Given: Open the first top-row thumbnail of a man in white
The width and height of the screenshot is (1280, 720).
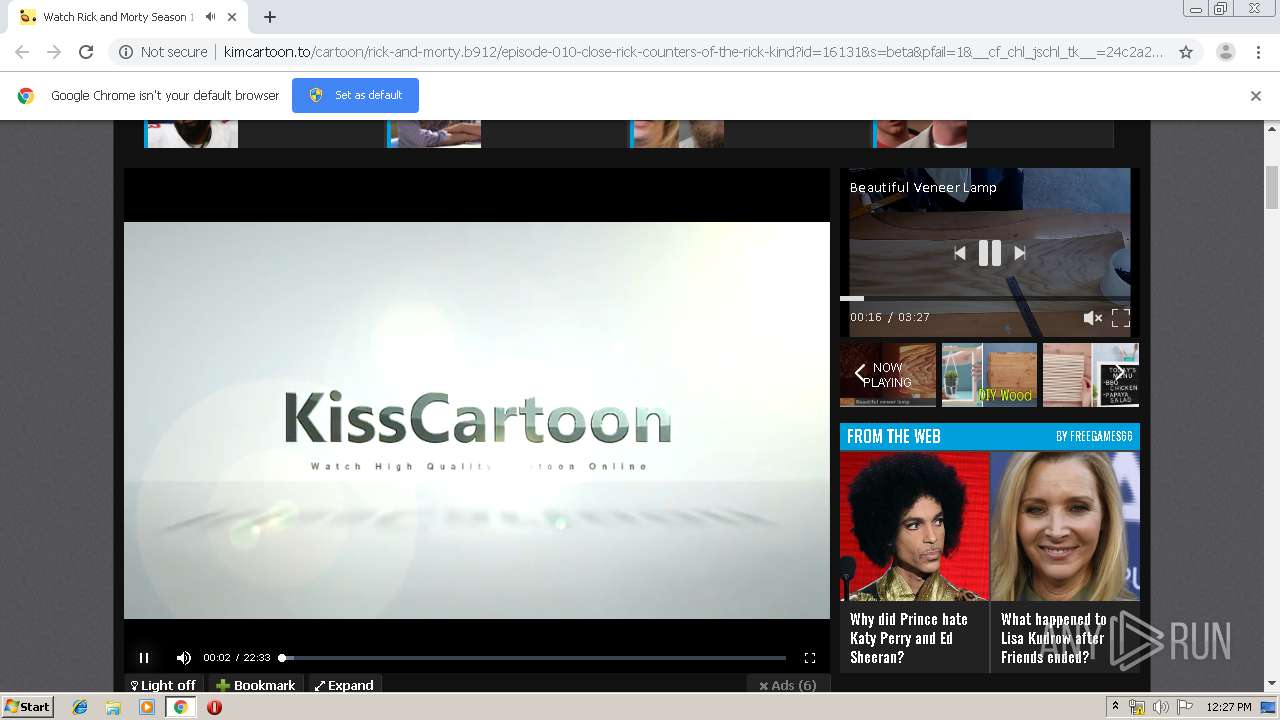Looking at the screenshot, I should point(191,134).
